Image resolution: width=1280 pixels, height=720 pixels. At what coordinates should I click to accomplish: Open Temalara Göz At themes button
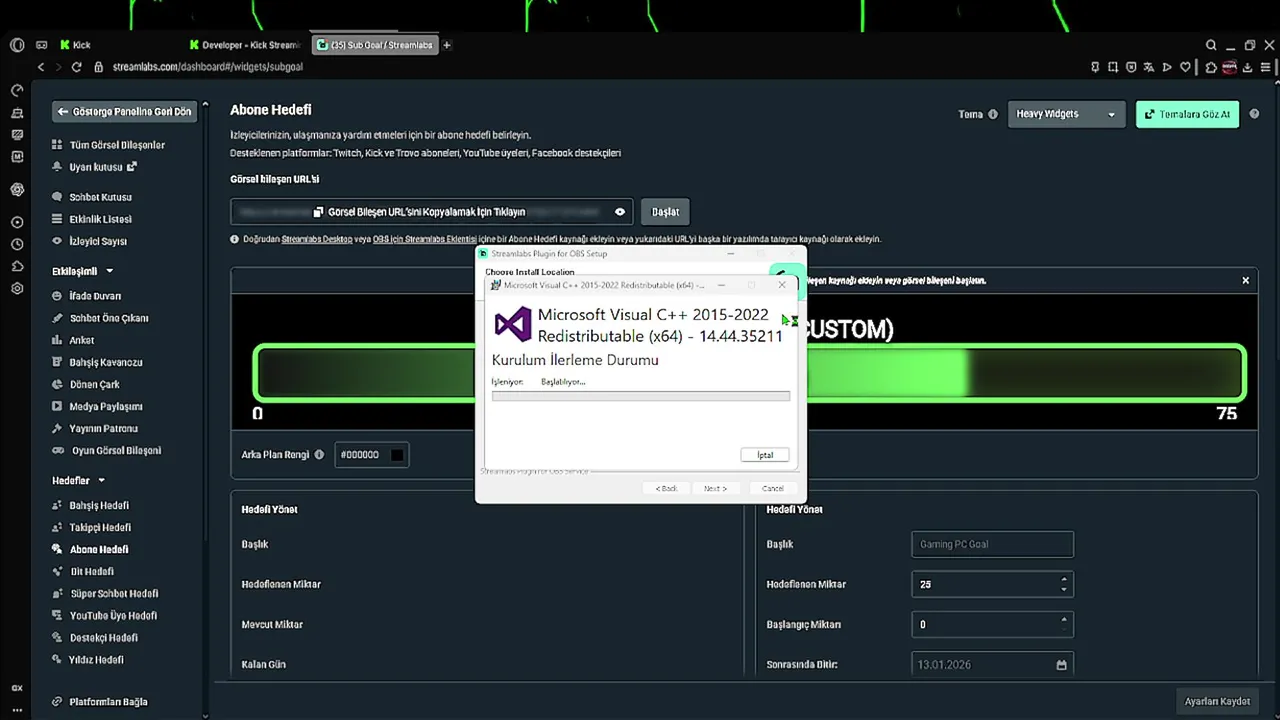point(1187,114)
